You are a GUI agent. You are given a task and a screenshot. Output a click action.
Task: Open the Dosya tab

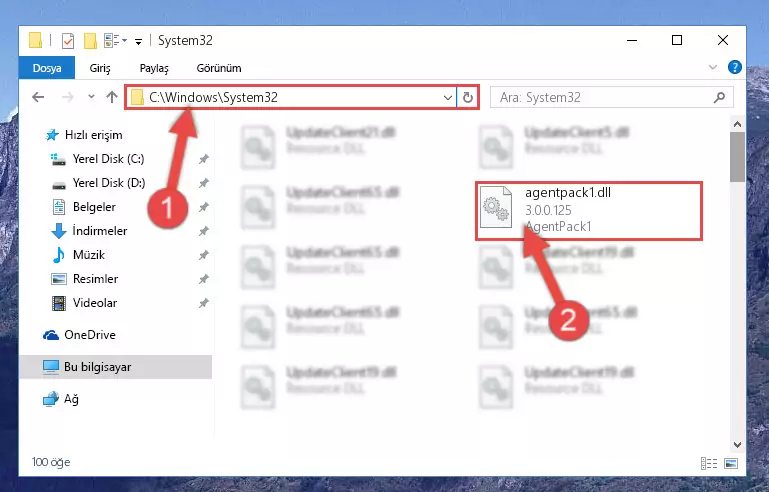click(47, 68)
